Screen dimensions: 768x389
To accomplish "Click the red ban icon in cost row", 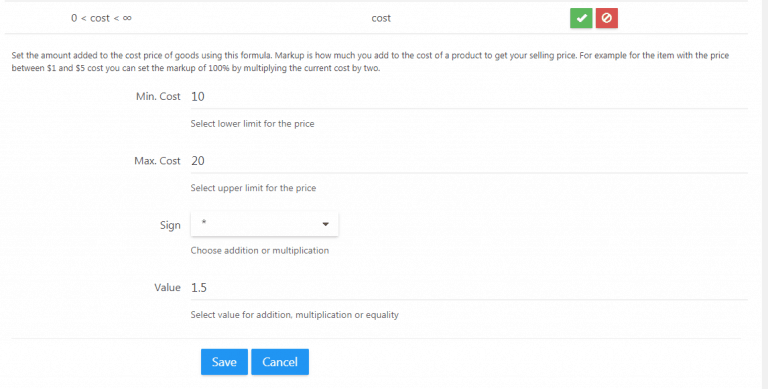I will tap(606, 18).
